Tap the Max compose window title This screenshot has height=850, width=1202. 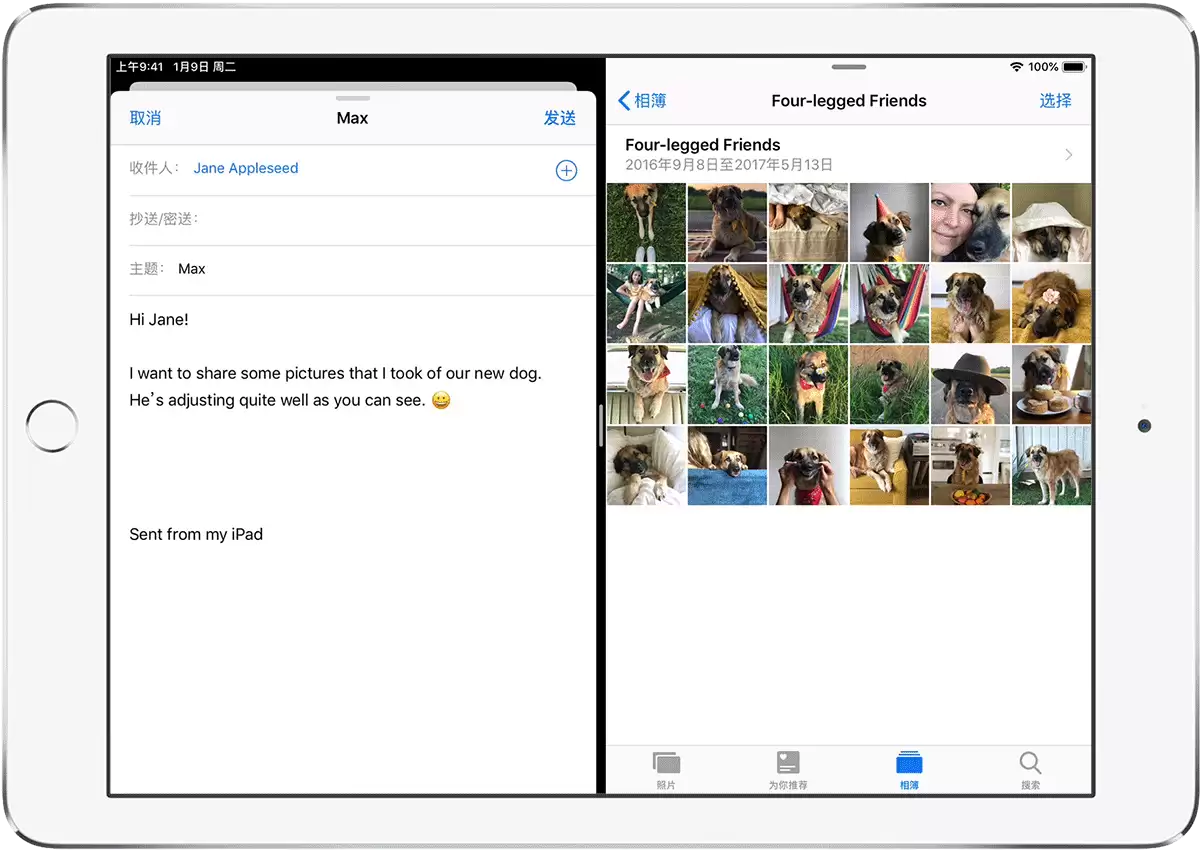pyautogui.click(x=352, y=118)
